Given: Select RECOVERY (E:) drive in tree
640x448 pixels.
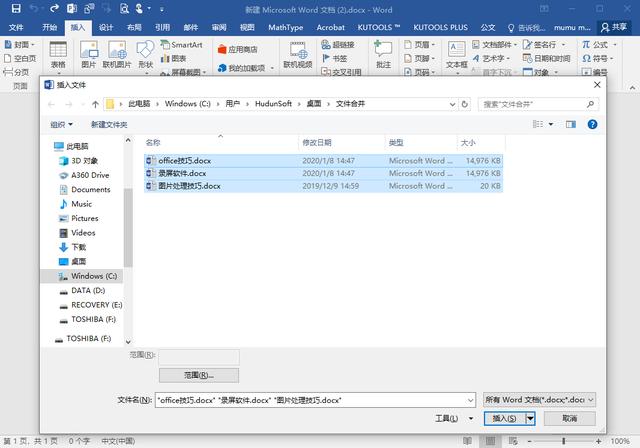Looking at the screenshot, I should pyautogui.click(x=96, y=305).
